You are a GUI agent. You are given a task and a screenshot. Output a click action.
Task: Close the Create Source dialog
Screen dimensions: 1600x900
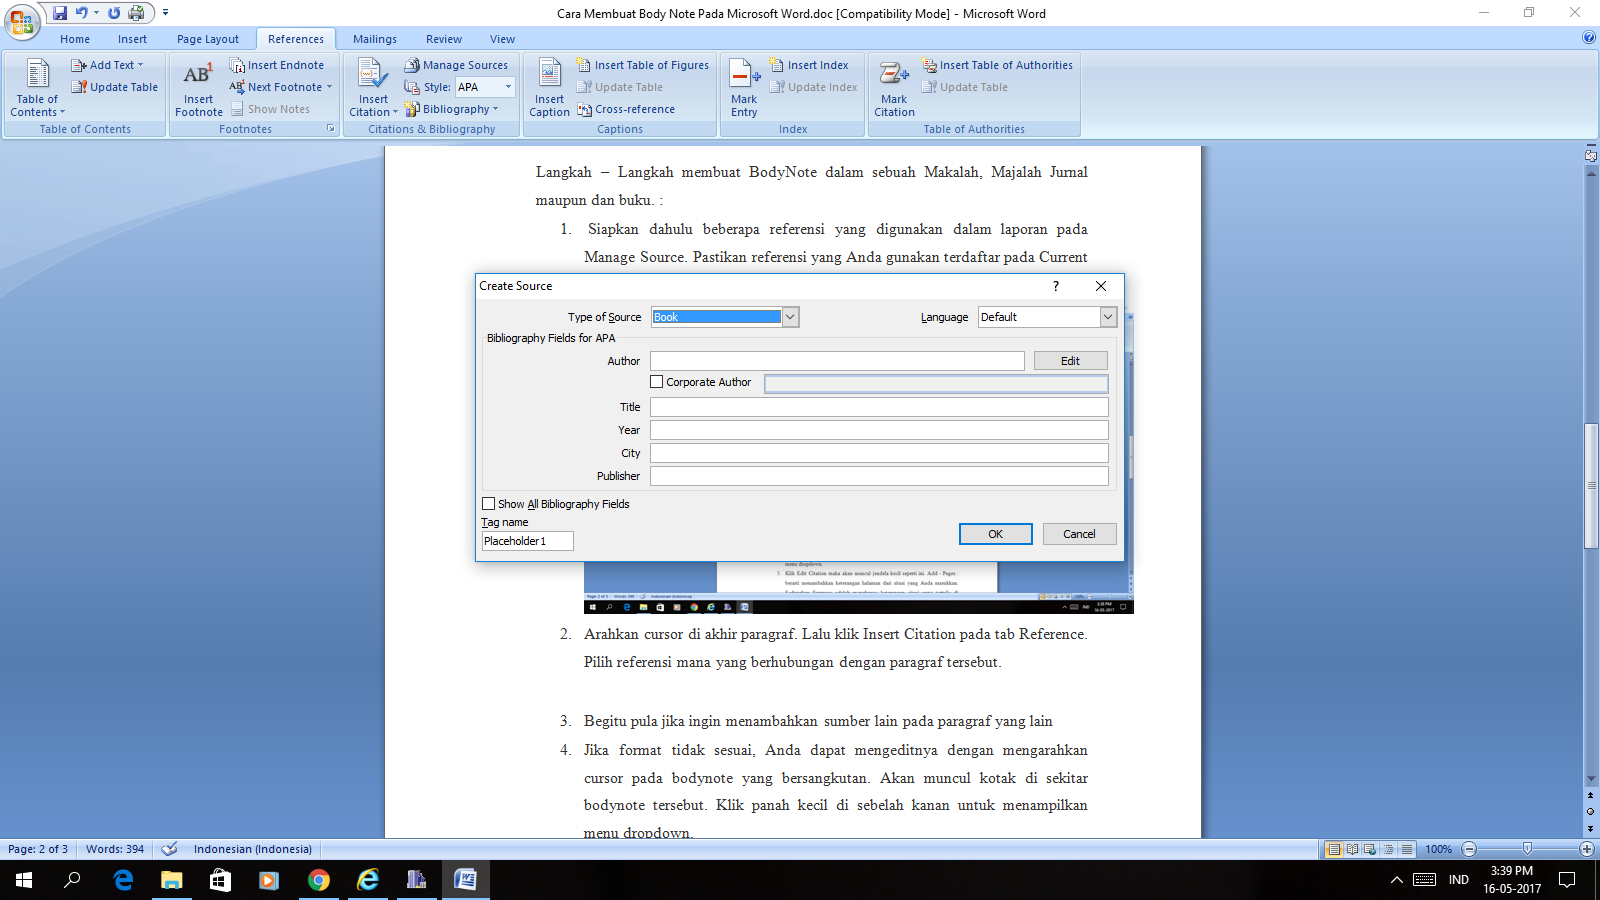tap(1101, 286)
